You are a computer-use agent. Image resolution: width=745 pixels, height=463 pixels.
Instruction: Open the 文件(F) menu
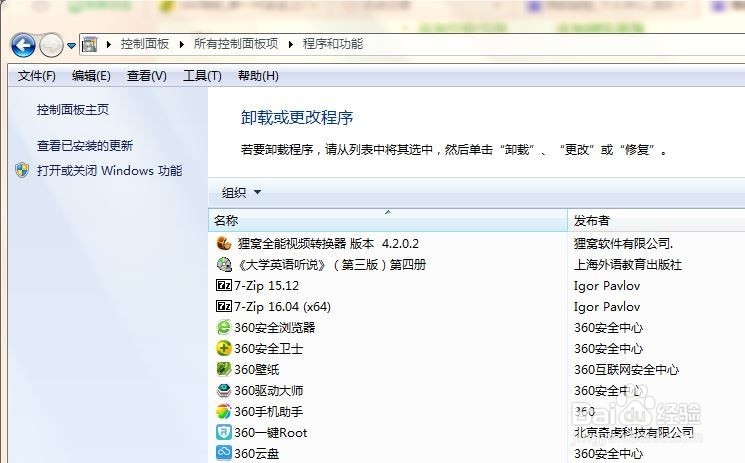[37, 76]
